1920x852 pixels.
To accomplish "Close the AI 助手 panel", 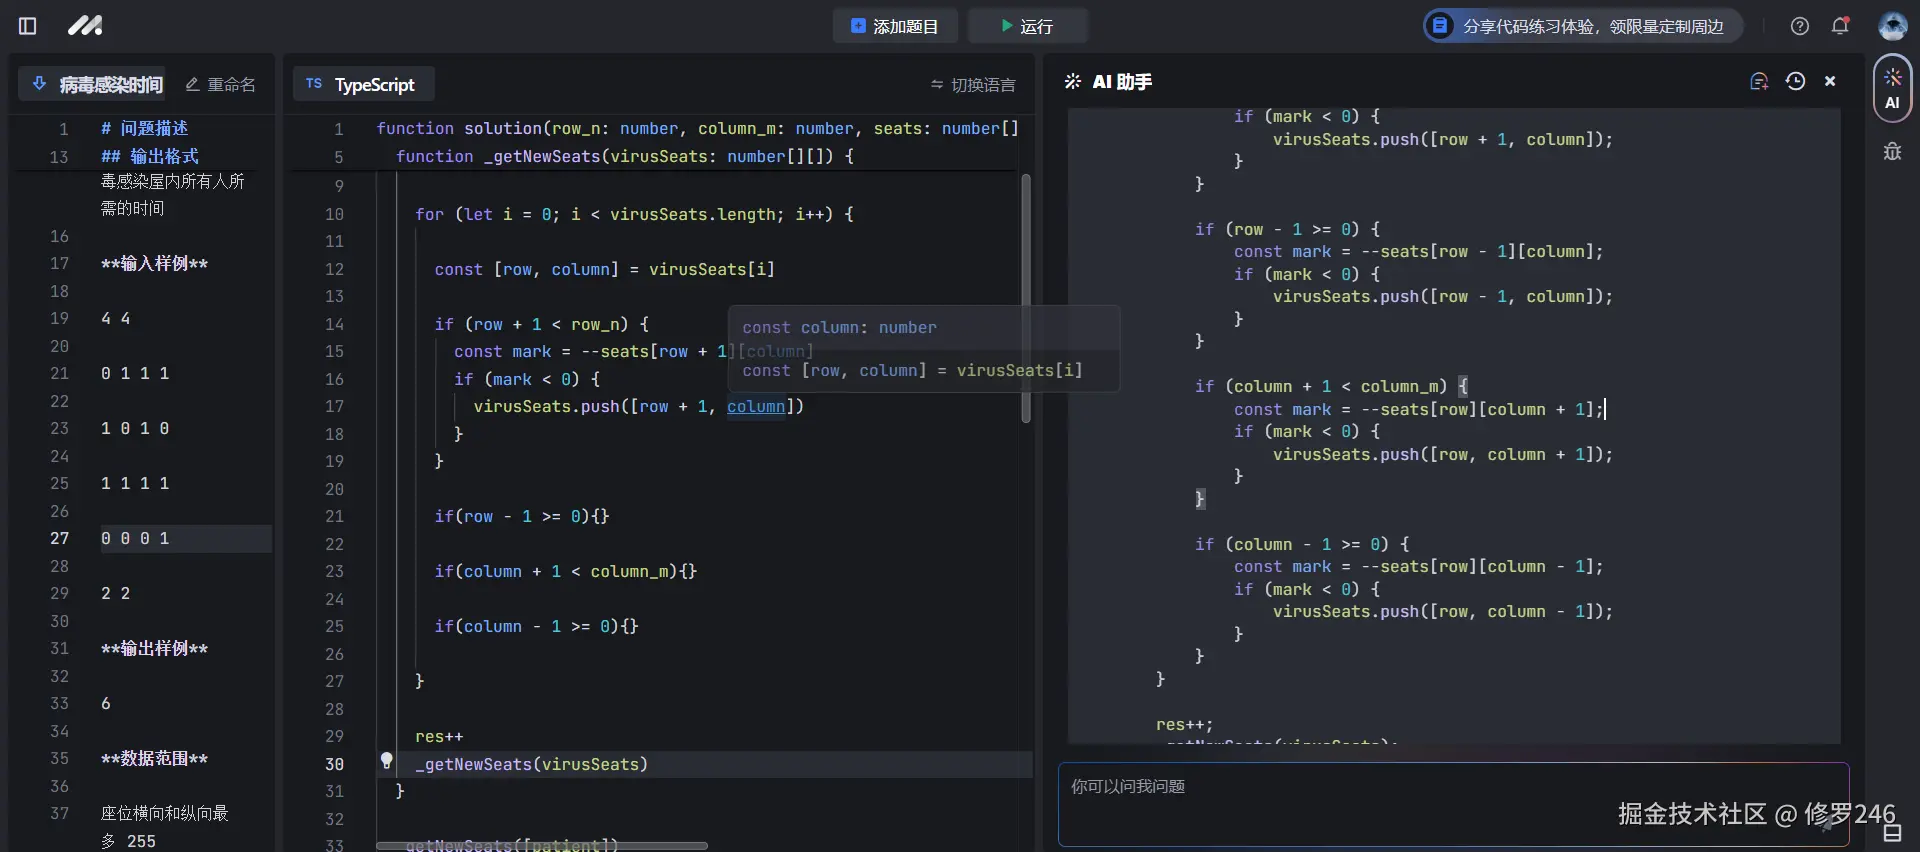I will [1830, 82].
